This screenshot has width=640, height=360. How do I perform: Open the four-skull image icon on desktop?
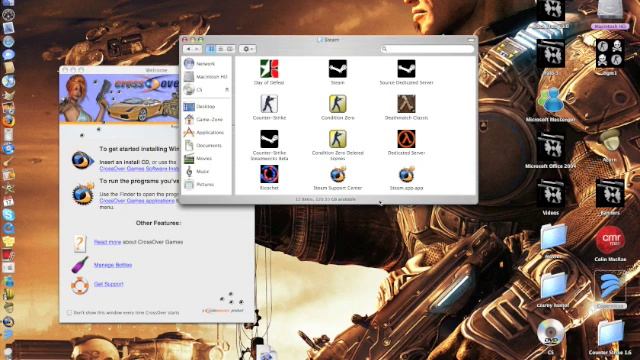pyautogui.click(x=610, y=53)
